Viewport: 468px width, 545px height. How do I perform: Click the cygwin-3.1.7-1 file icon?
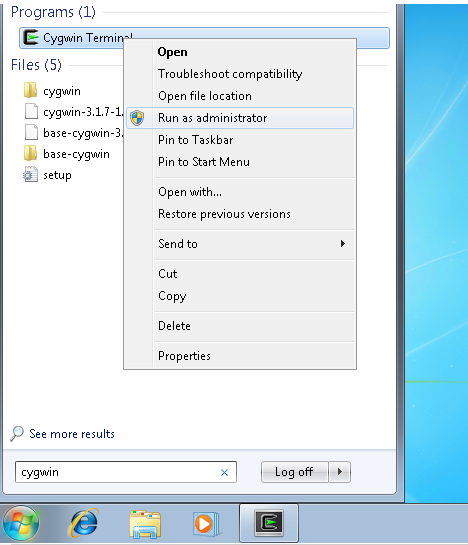tap(31, 111)
